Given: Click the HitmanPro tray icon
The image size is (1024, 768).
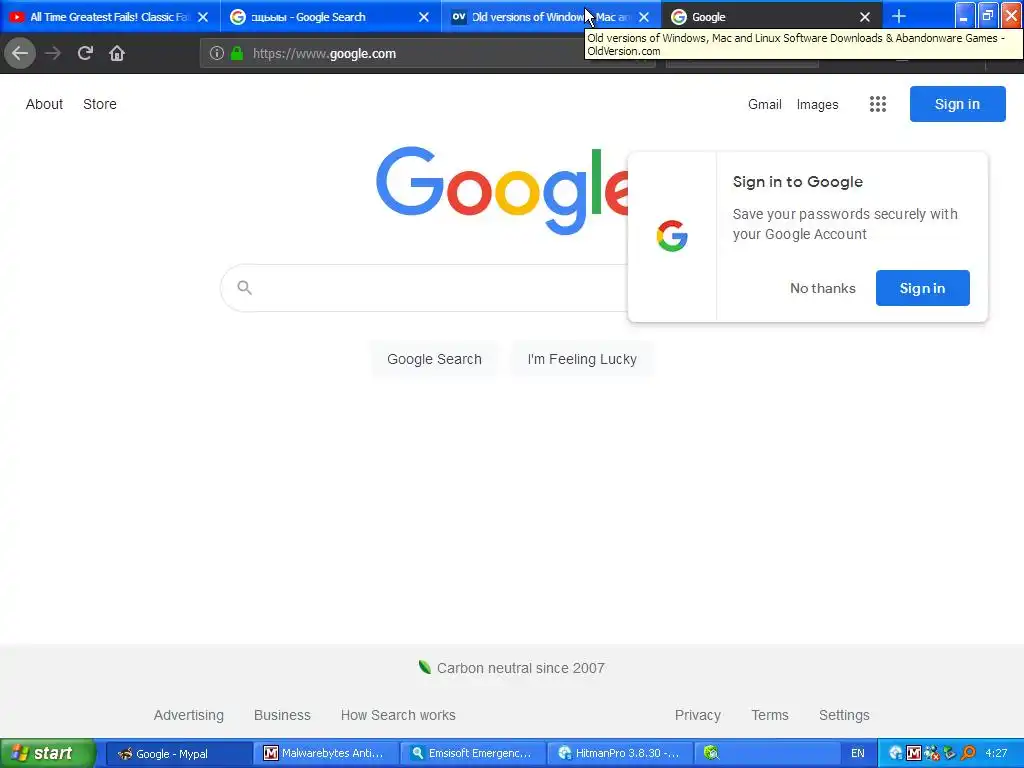Looking at the screenshot, I should coord(896,753).
